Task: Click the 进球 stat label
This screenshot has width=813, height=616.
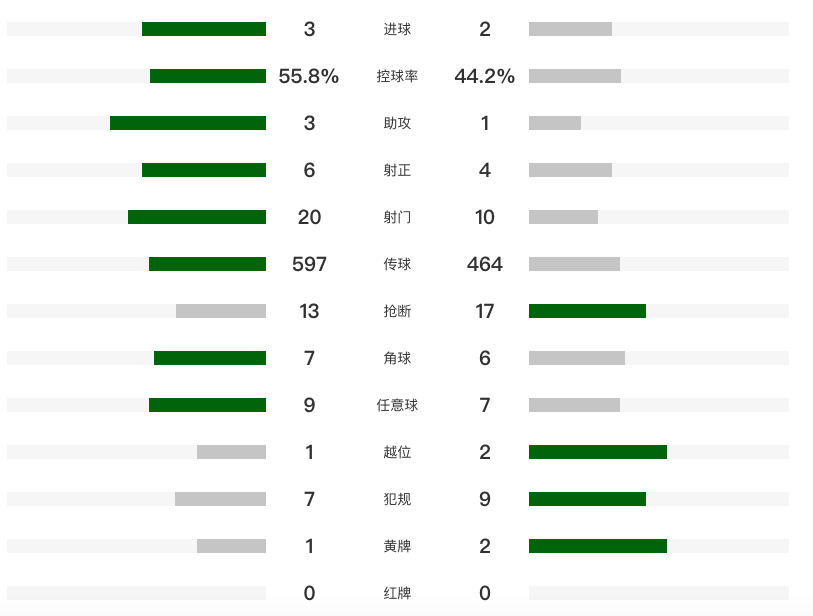Action: pyautogui.click(x=397, y=29)
